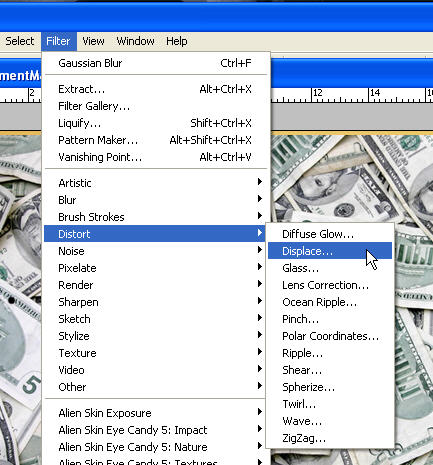Launch Filter Gallery dialog
Viewport: 433px width, 465px height.
[x=155, y=106]
